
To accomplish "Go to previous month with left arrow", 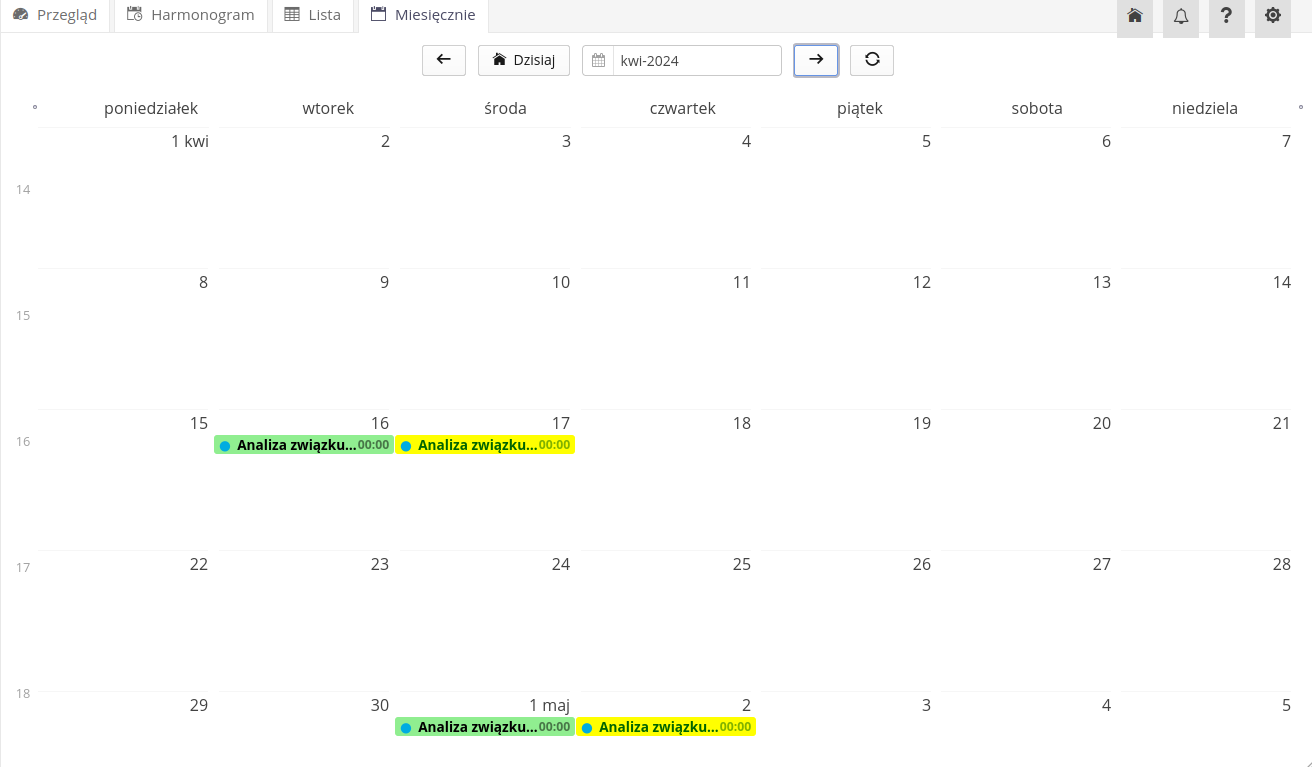I will [x=444, y=60].
